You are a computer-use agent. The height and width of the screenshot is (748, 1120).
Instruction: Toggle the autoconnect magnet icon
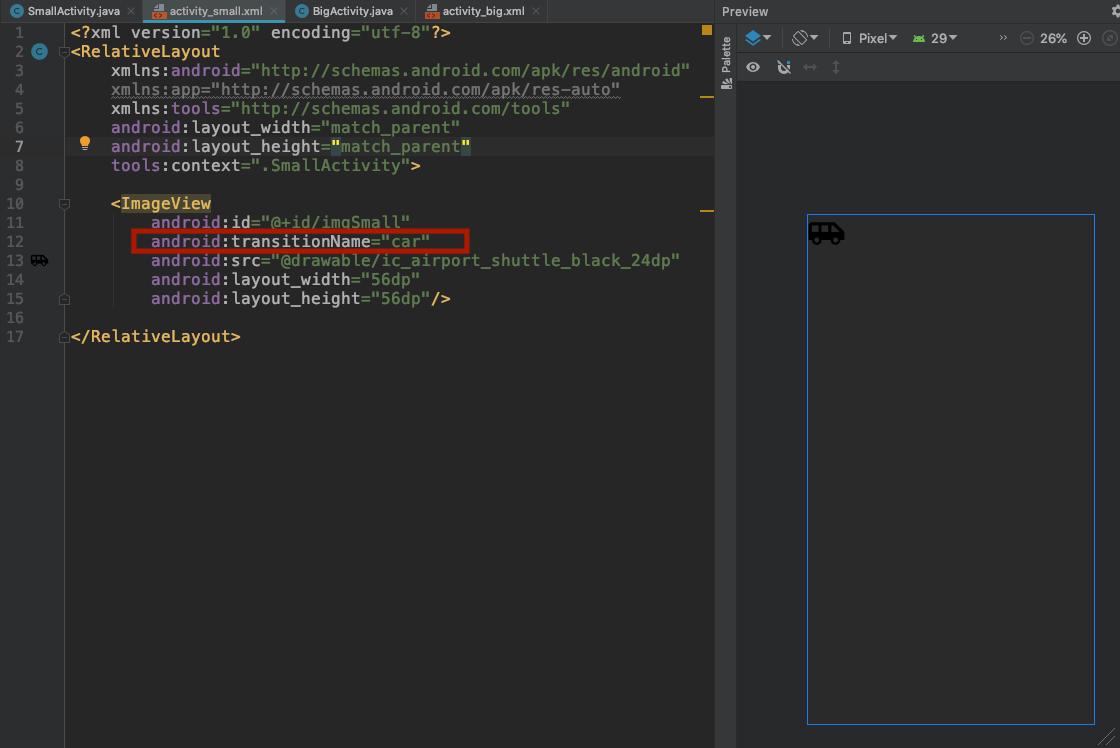pyautogui.click(x=784, y=66)
